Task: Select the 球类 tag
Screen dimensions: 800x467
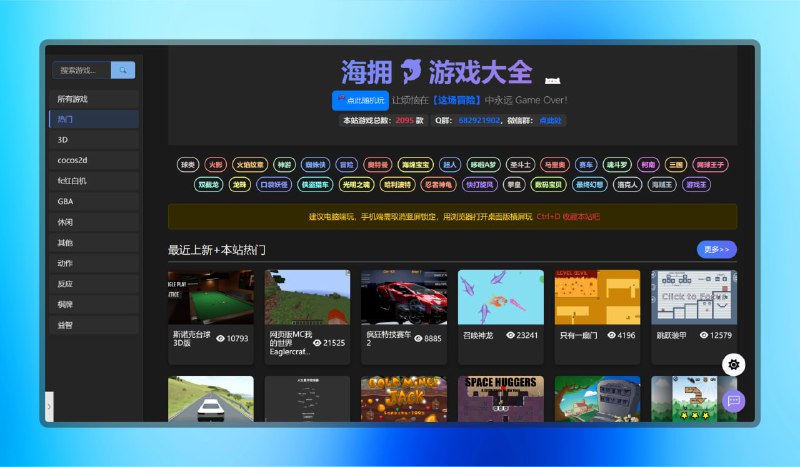Action: pos(188,165)
